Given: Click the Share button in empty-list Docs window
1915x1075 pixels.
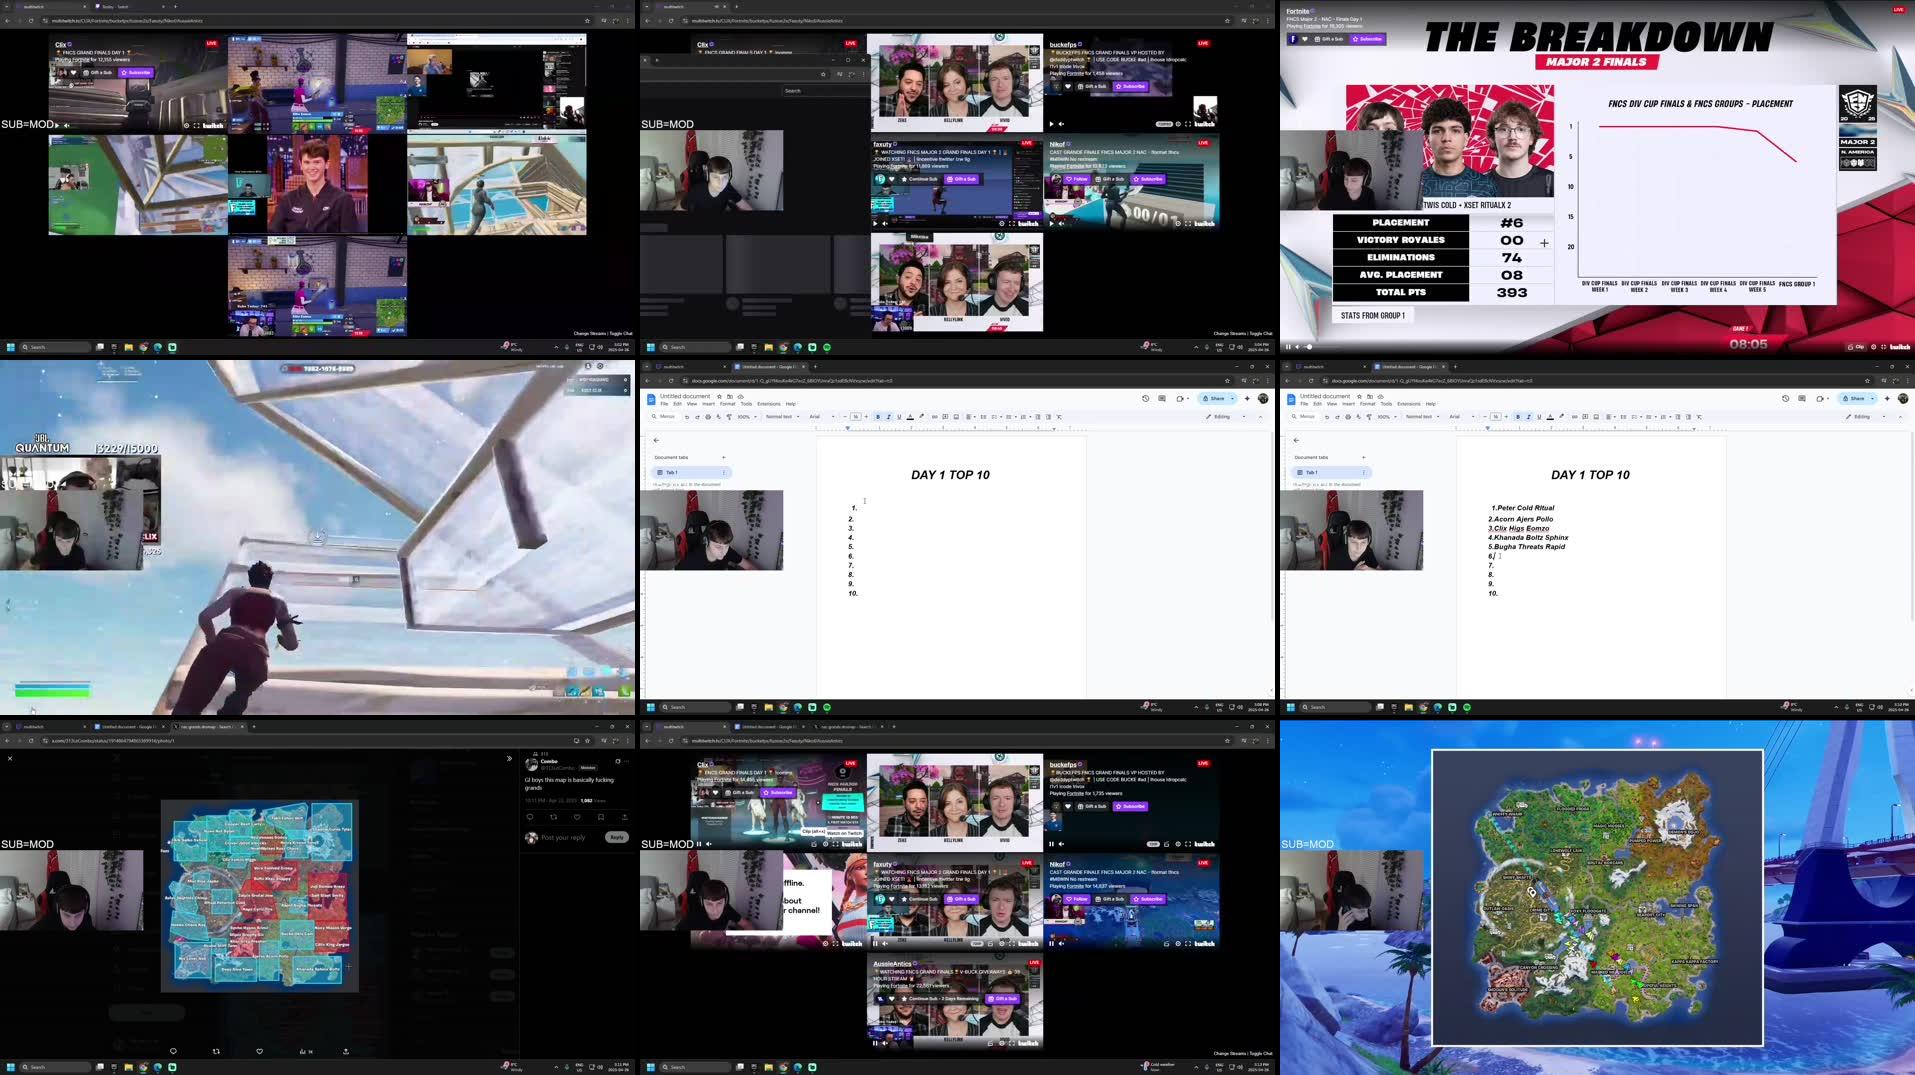Looking at the screenshot, I should 1215,398.
